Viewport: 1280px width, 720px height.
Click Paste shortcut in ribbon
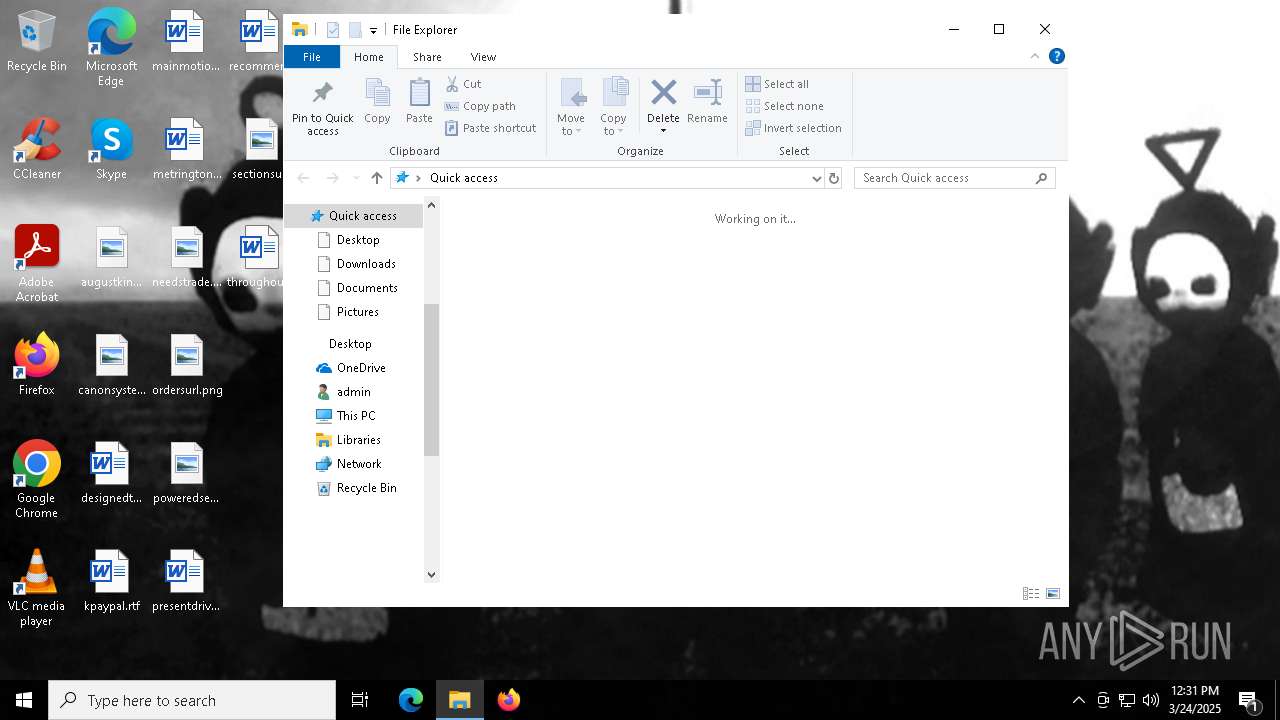(490, 128)
